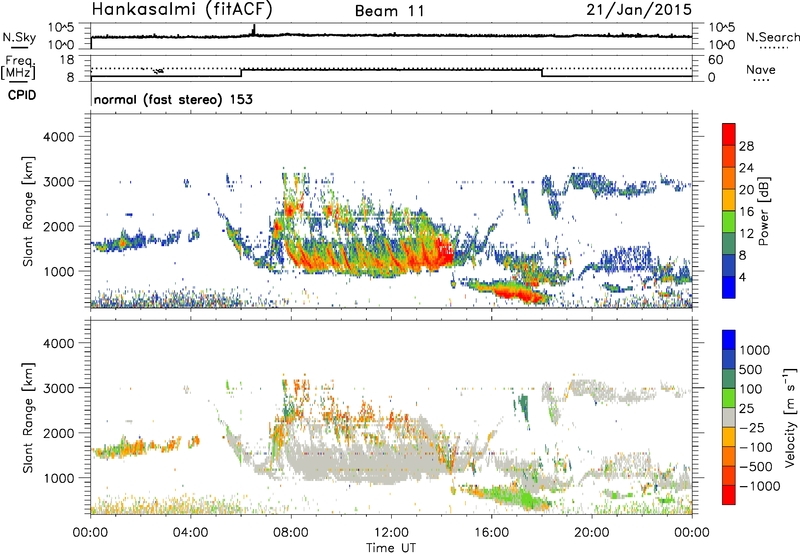Click the Time UT axis label
This screenshot has width=800, height=554.
[x=391, y=548]
